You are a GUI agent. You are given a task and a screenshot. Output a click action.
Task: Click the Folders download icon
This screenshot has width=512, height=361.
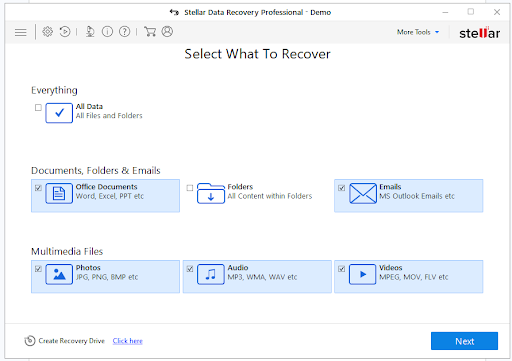click(x=211, y=193)
